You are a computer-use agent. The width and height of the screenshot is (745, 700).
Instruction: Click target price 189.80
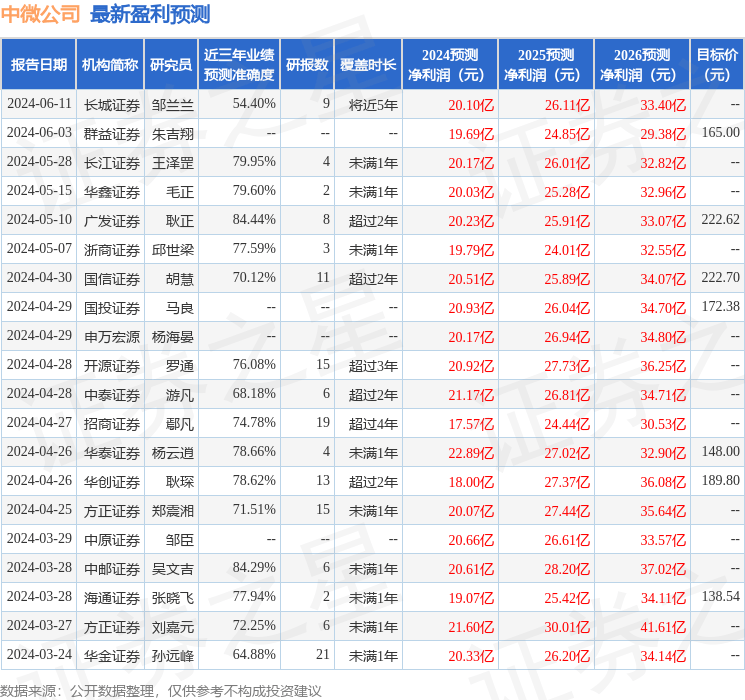pos(721,480)
